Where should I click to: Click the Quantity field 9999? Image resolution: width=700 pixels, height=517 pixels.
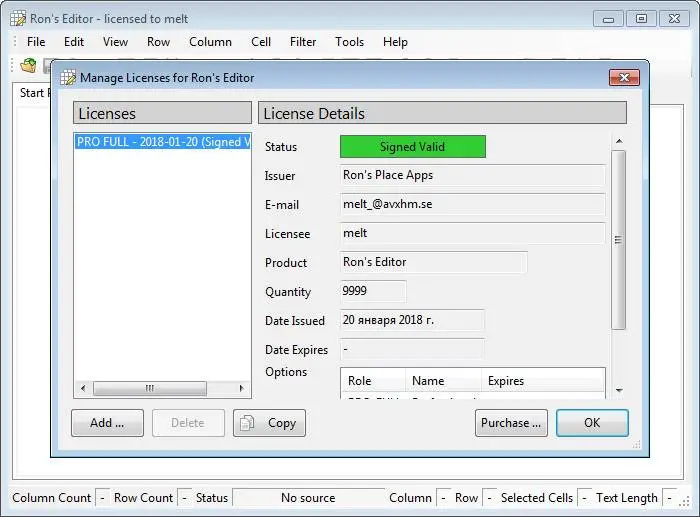(373, 291)
